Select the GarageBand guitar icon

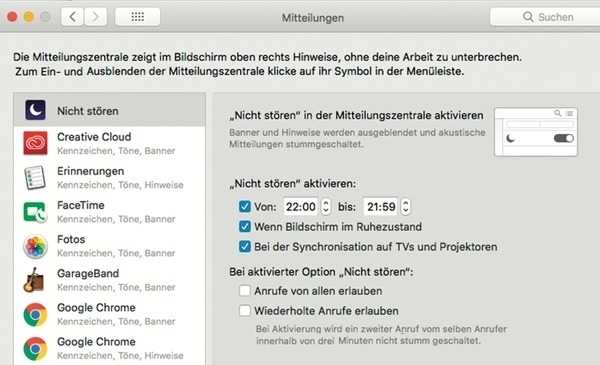tap(34, 280)
